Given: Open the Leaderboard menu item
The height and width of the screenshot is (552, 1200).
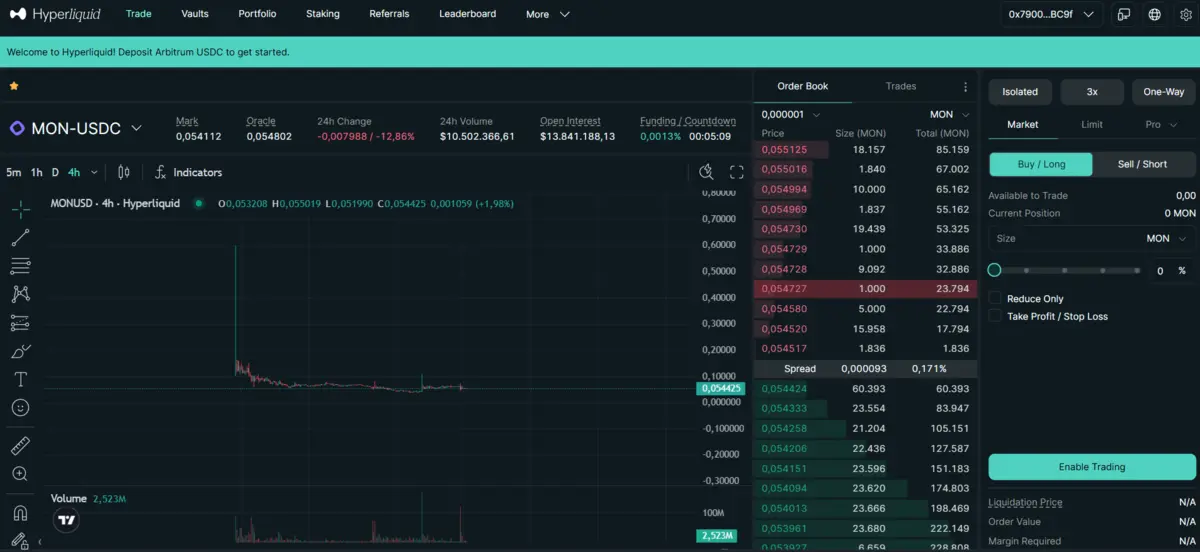Looking at the screenshot, I should tap(467, 14).
